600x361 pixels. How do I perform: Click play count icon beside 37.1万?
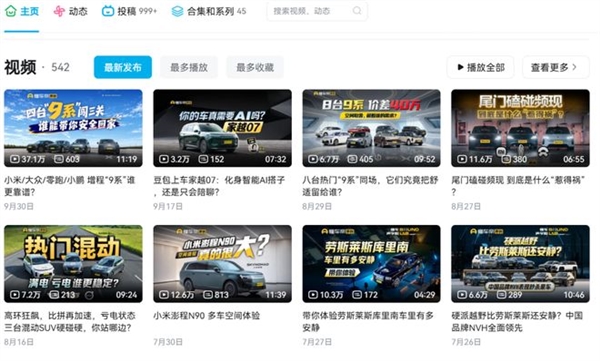pos(15,159)
